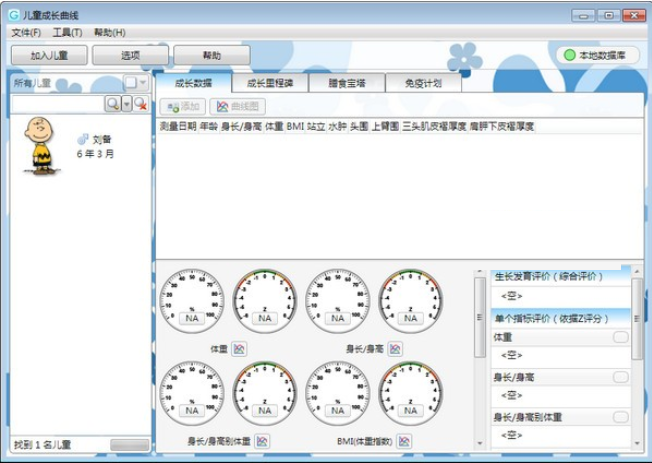Click the gauges panel vertical scrollbar thumb
This screenshot has width=652, height=463.
click(479, 317)
